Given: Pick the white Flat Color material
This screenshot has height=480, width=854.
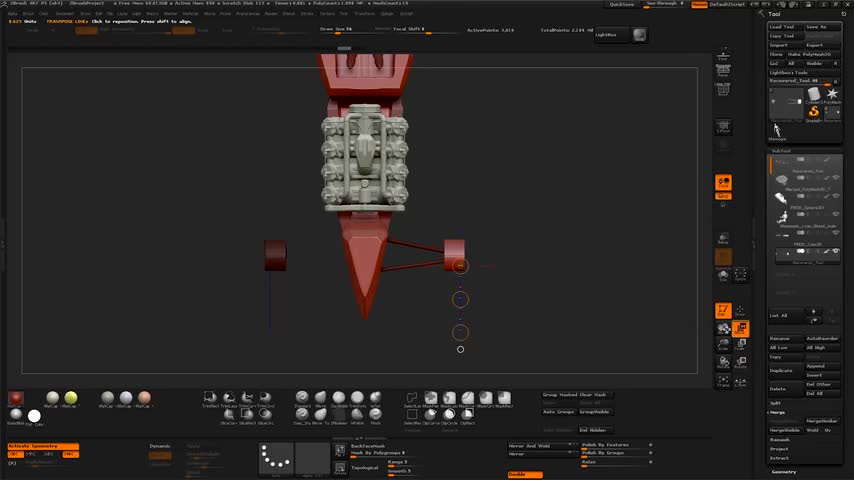Looking at the screenshot, I should (34, 416).
